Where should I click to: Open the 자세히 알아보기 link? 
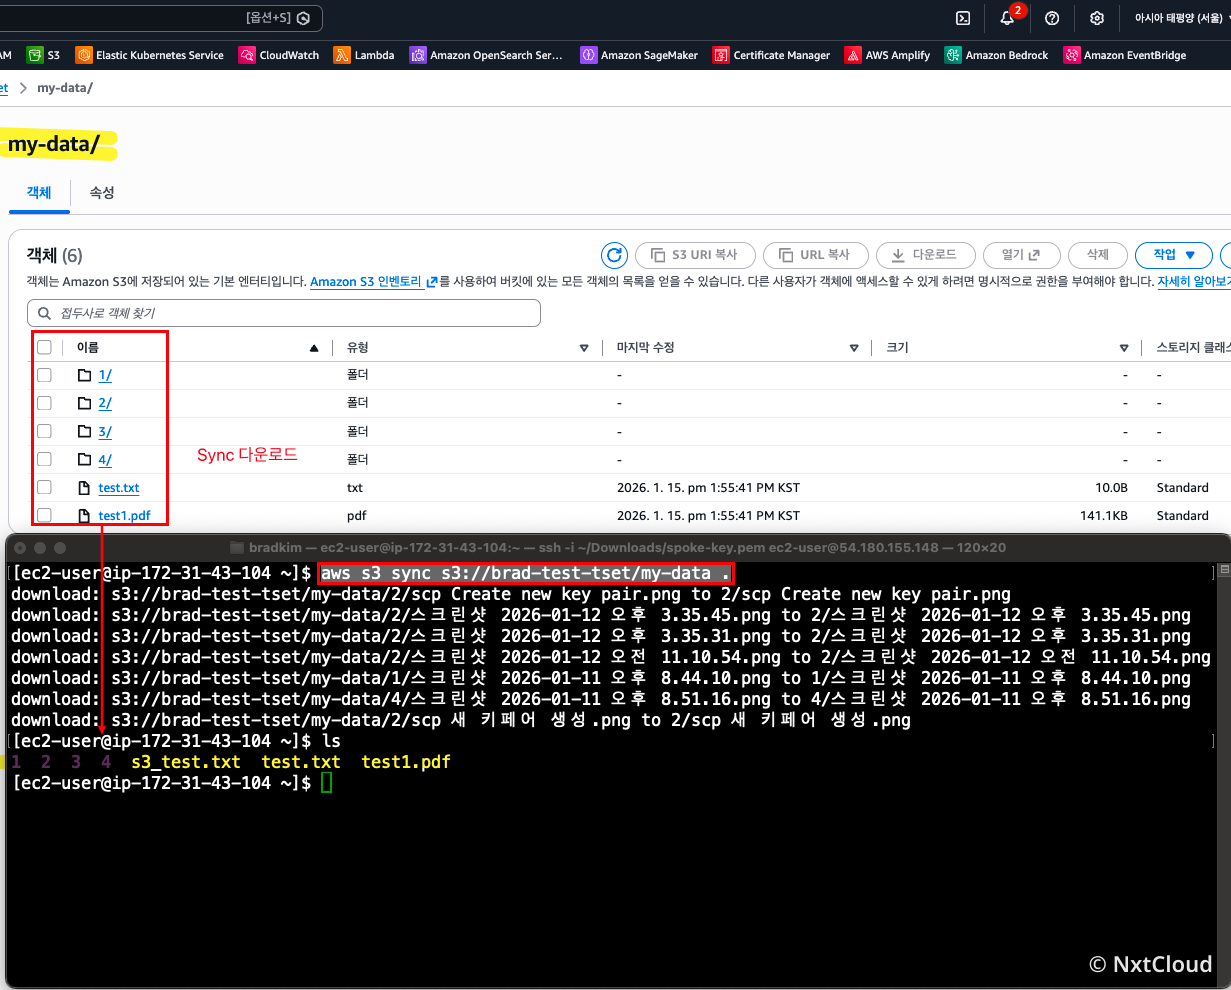[1194, 282]
